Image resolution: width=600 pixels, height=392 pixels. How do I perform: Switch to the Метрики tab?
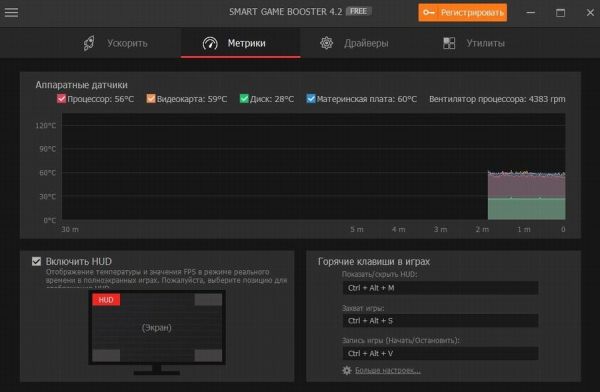tap(240, 43)
